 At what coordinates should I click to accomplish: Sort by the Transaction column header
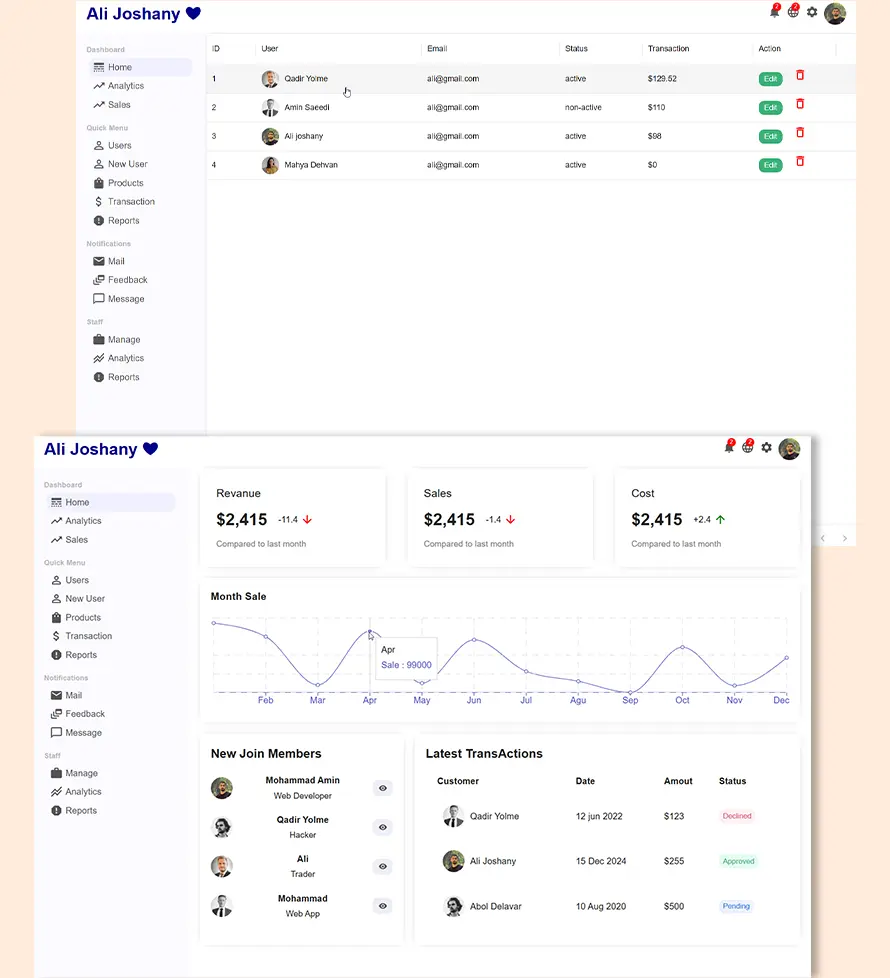point(668,49)
